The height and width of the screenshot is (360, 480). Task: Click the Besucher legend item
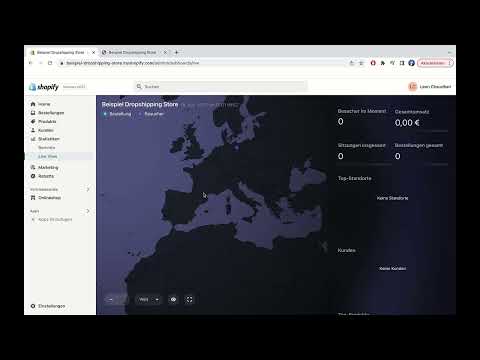click(x=151, y=114)
